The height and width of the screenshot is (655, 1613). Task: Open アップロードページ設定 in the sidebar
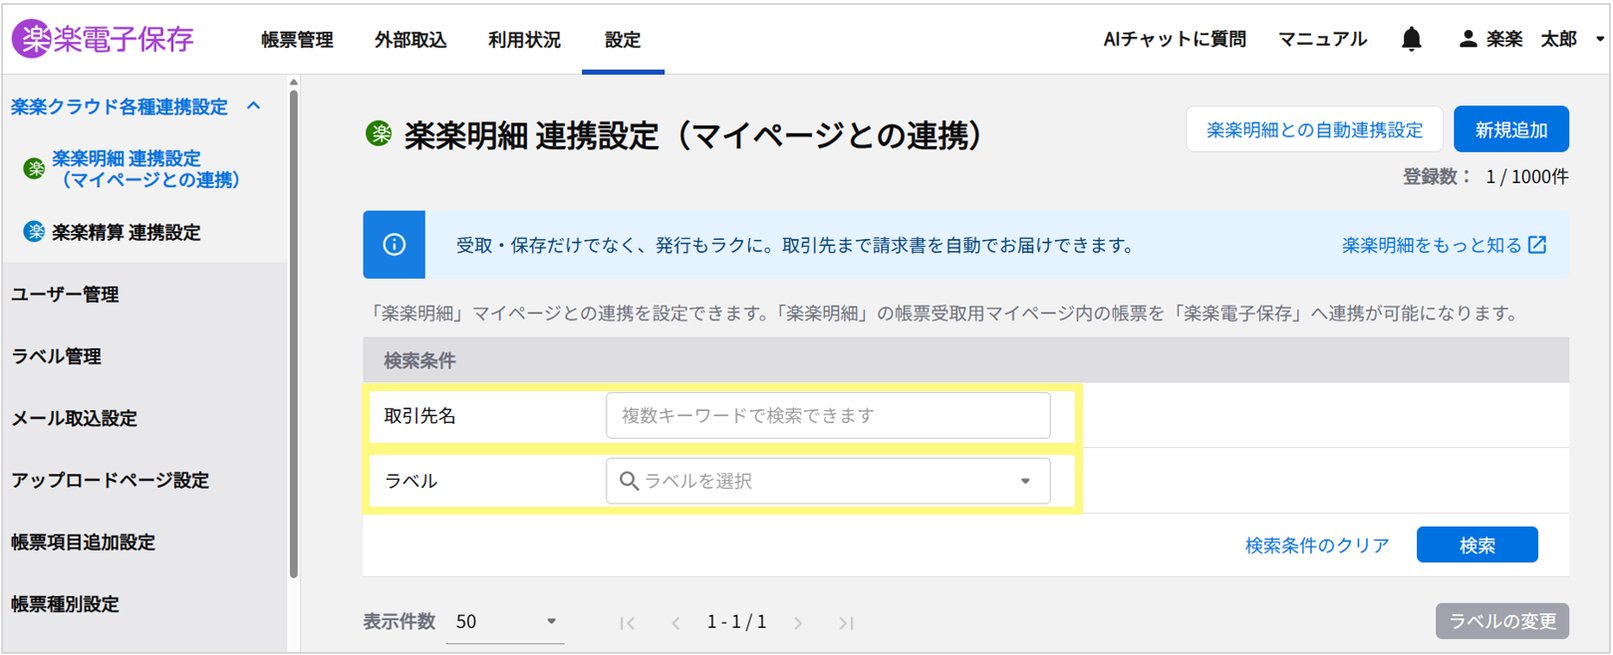pos(110,480)
